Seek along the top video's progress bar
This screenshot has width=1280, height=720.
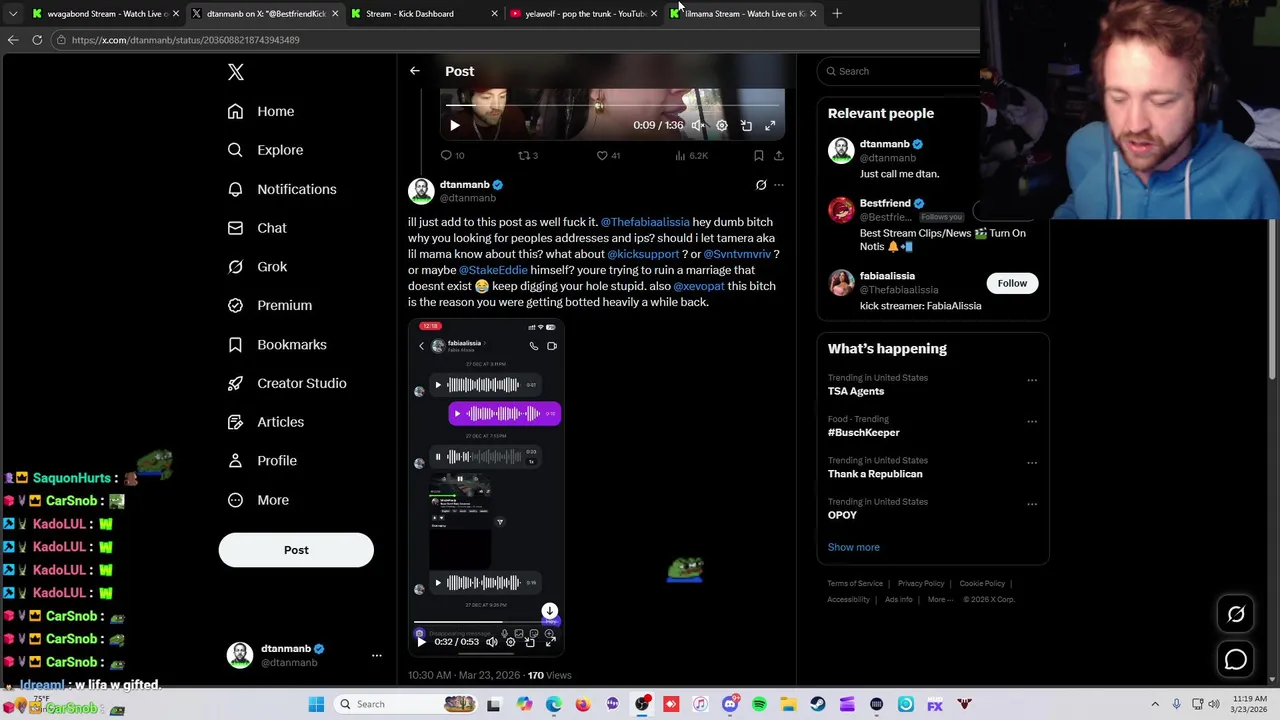coord(612,105)
